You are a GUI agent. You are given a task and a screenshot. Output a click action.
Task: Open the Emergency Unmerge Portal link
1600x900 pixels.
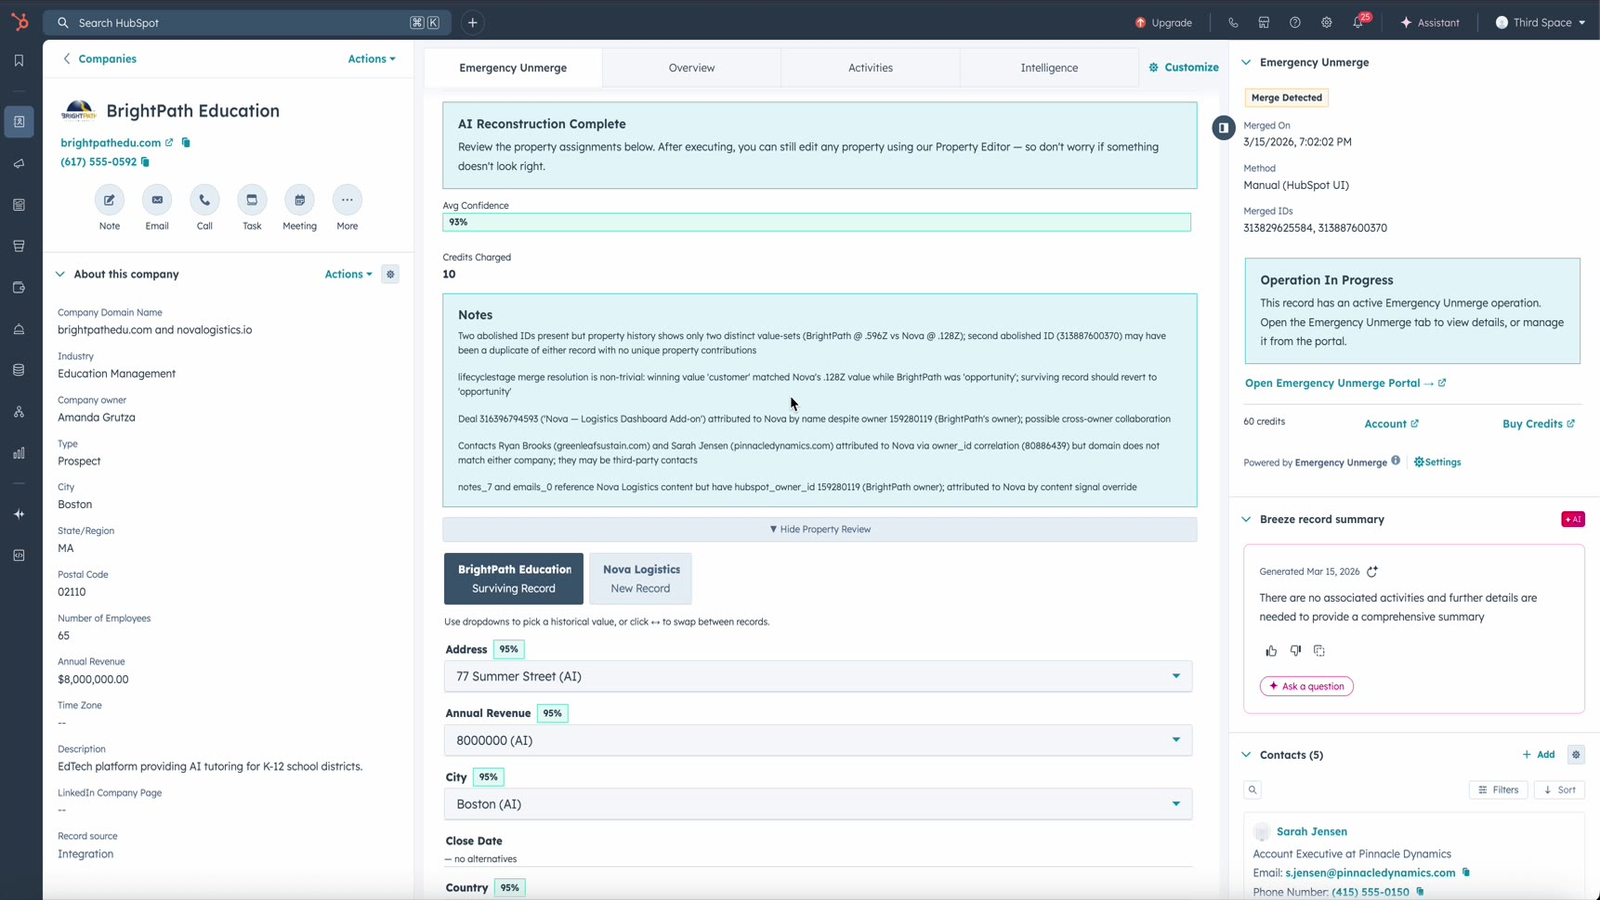pos(1338,383)
